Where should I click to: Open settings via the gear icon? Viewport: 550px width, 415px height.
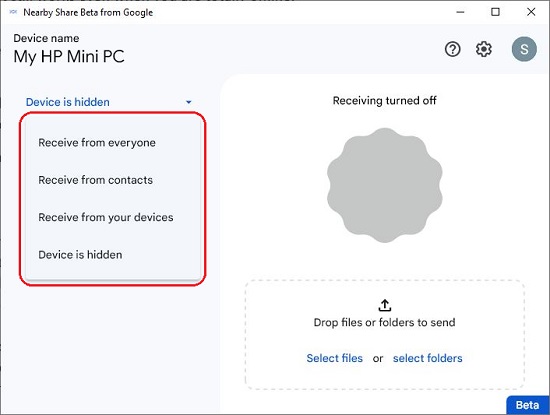[484, 49]
